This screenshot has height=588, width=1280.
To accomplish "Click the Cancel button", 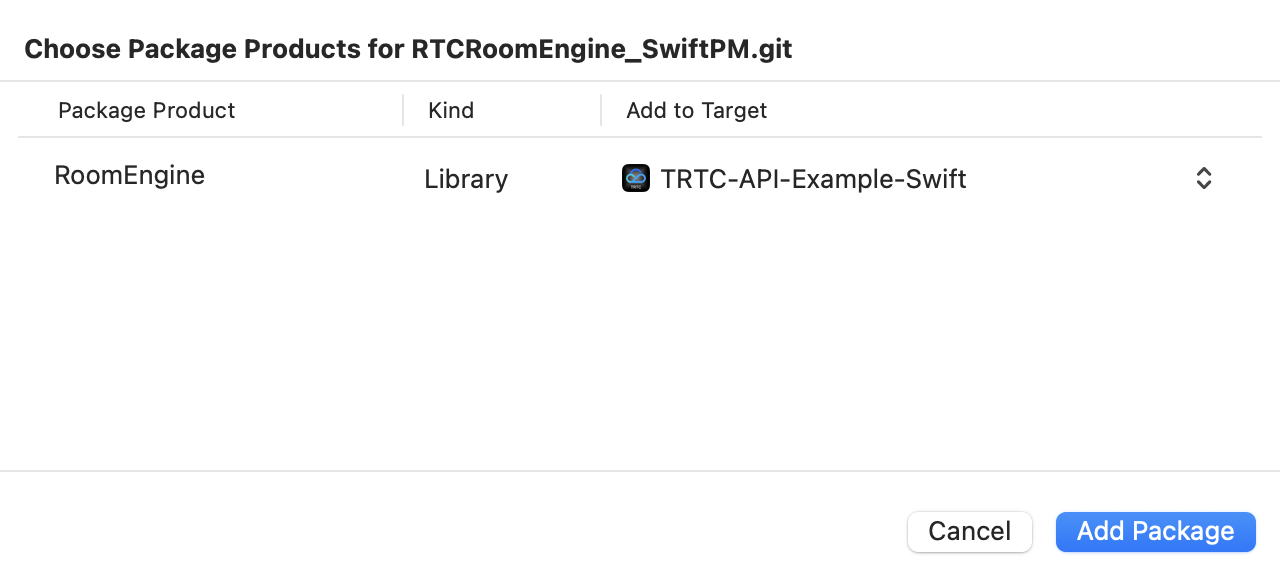I will 969,531.
